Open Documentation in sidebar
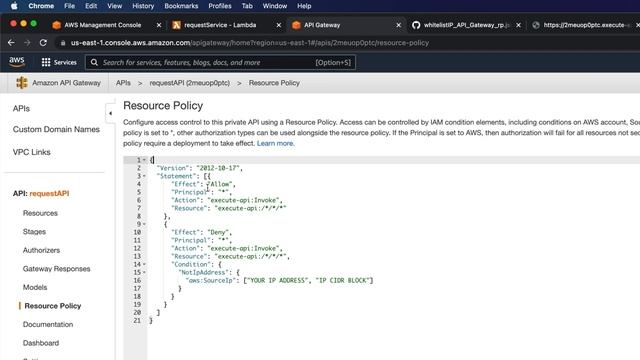640x360 pixels. click(x=48, y=324)
